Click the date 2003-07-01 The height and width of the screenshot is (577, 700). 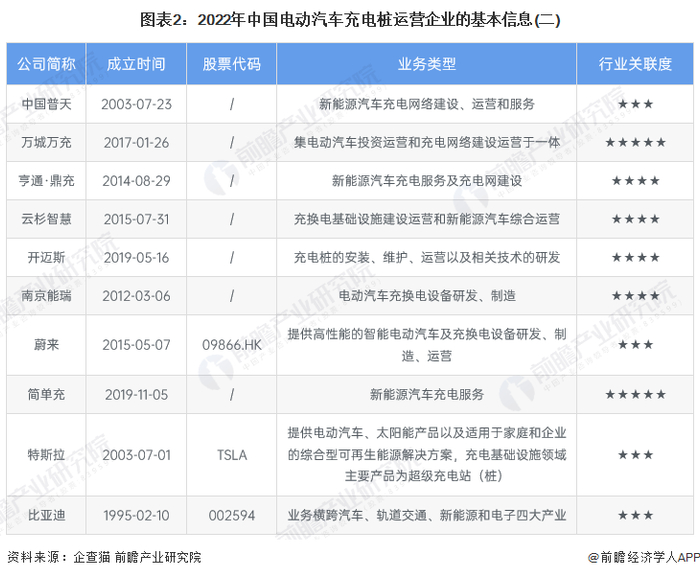tap(136, 455)
